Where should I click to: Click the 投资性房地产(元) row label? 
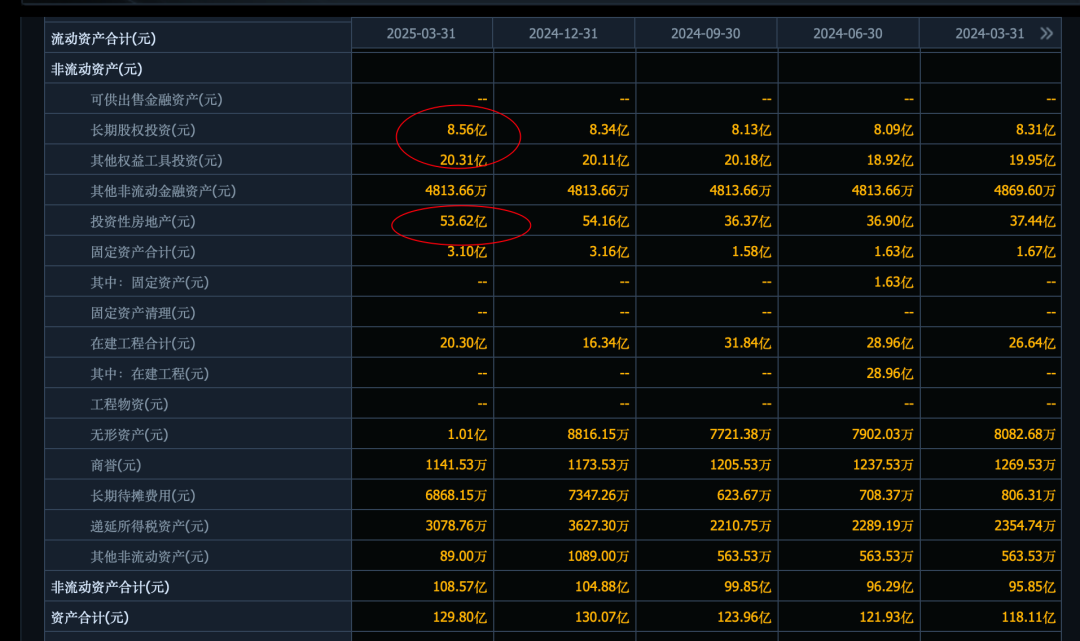click(x=143, y=222)
